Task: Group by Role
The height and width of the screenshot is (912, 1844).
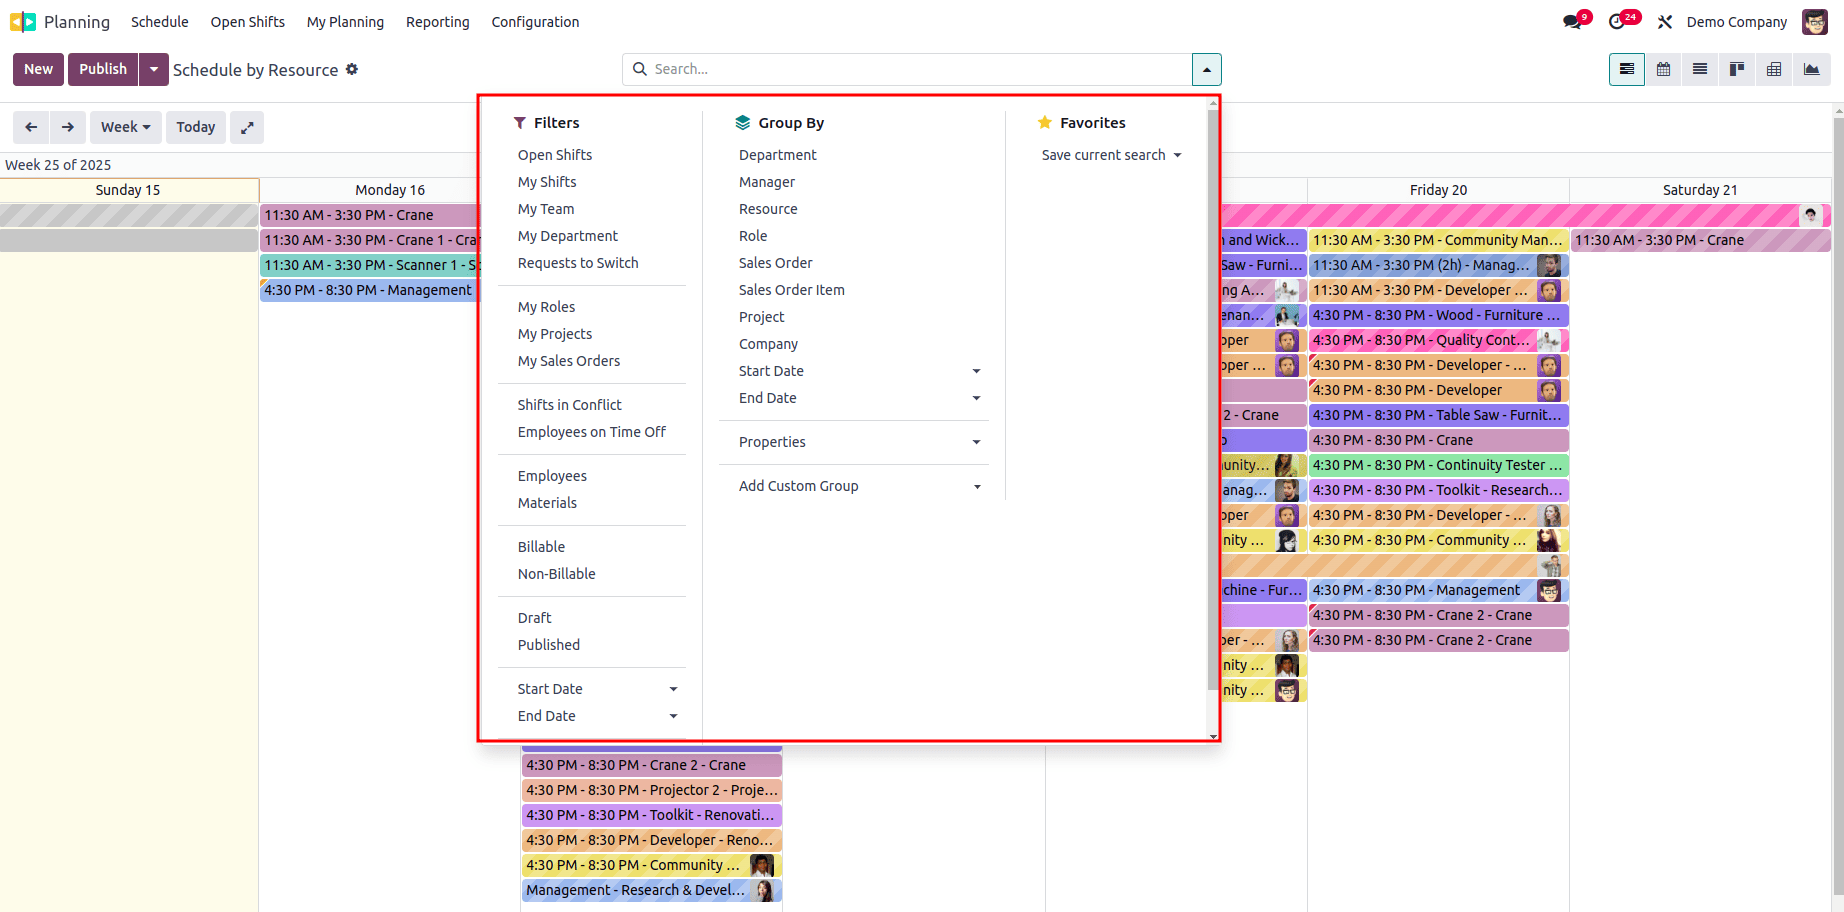Action: pyautogui.click(x=753, y=236)
